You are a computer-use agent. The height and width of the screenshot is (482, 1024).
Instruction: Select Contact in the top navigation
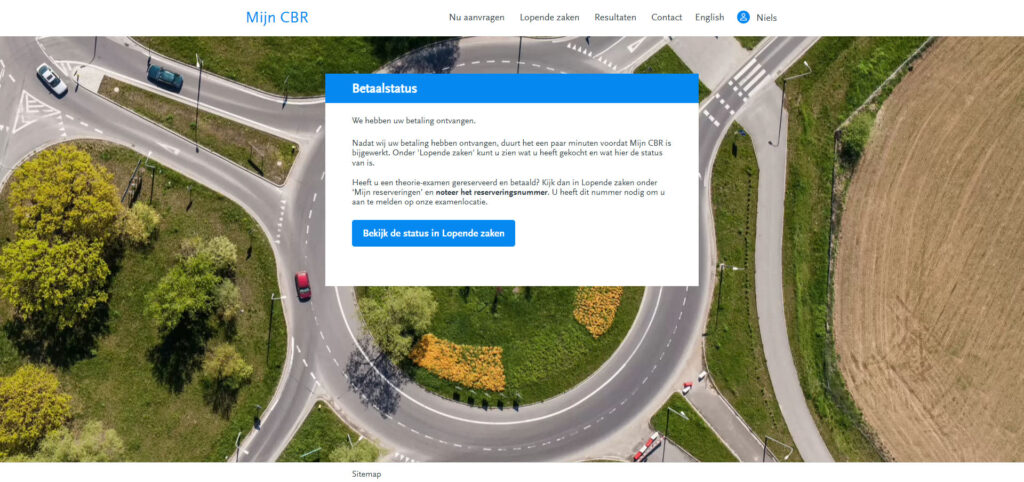pyautogui.click(x=666, y=17)
